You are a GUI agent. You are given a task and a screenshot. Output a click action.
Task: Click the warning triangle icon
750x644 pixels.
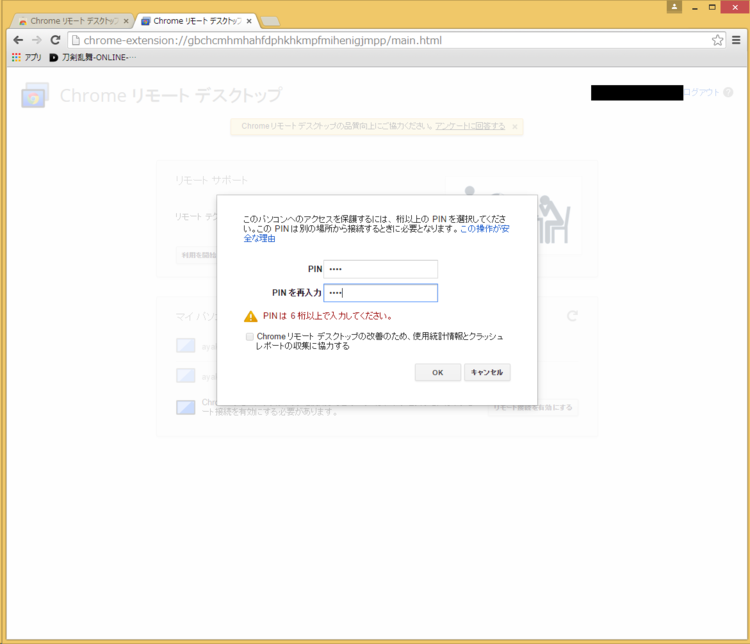click(251, 316)
